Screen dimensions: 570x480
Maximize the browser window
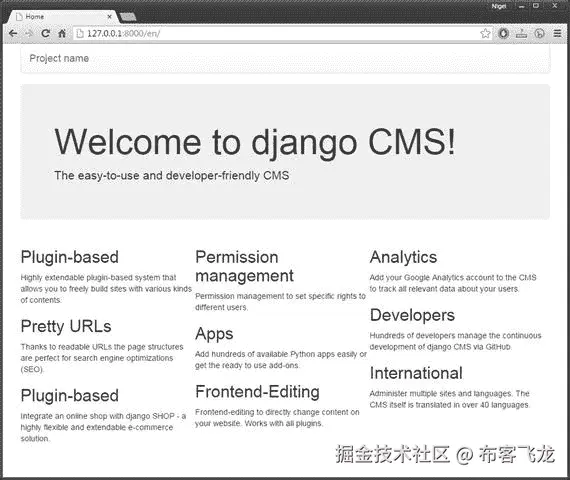point(536,6)
